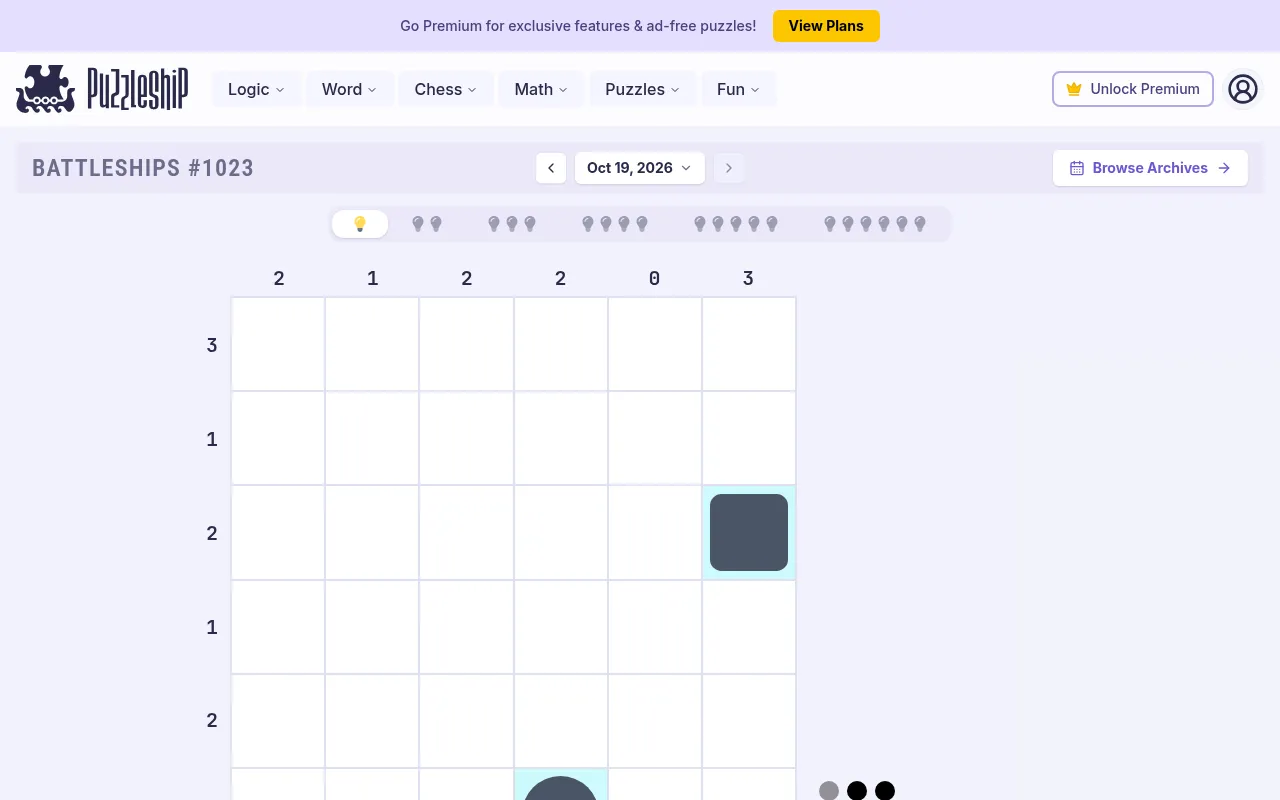The height and width of the screenshot is (800, 1280).
Task: Go to previous puzzle date arrow
Action: (551, 168)
